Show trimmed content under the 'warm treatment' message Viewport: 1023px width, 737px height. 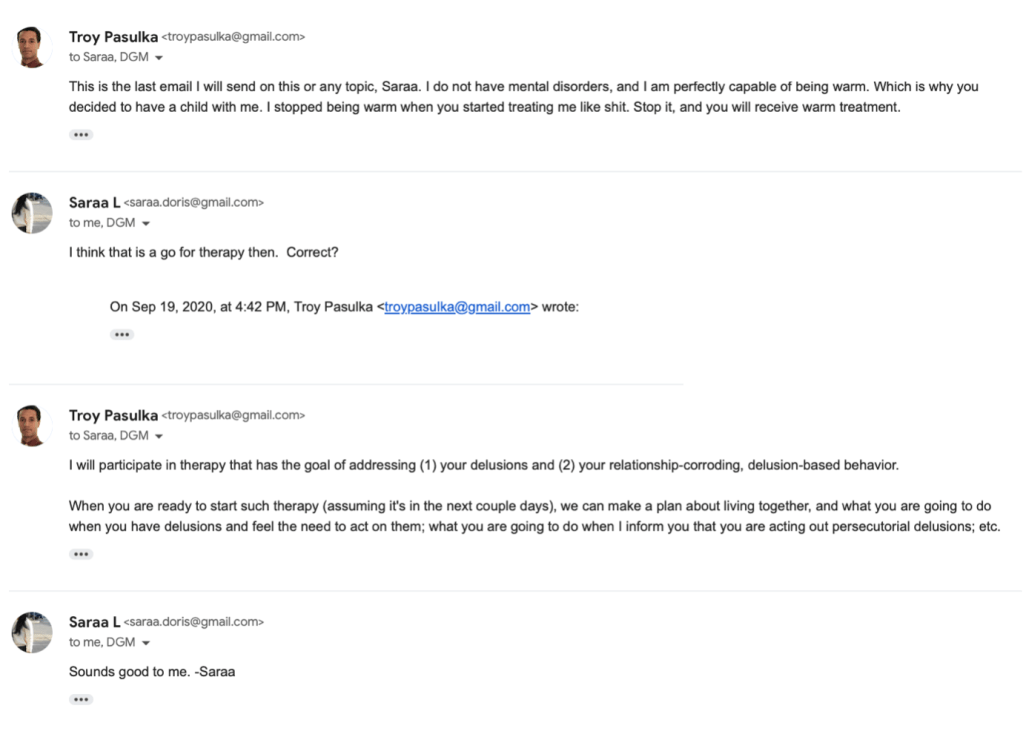click(81, 135)
